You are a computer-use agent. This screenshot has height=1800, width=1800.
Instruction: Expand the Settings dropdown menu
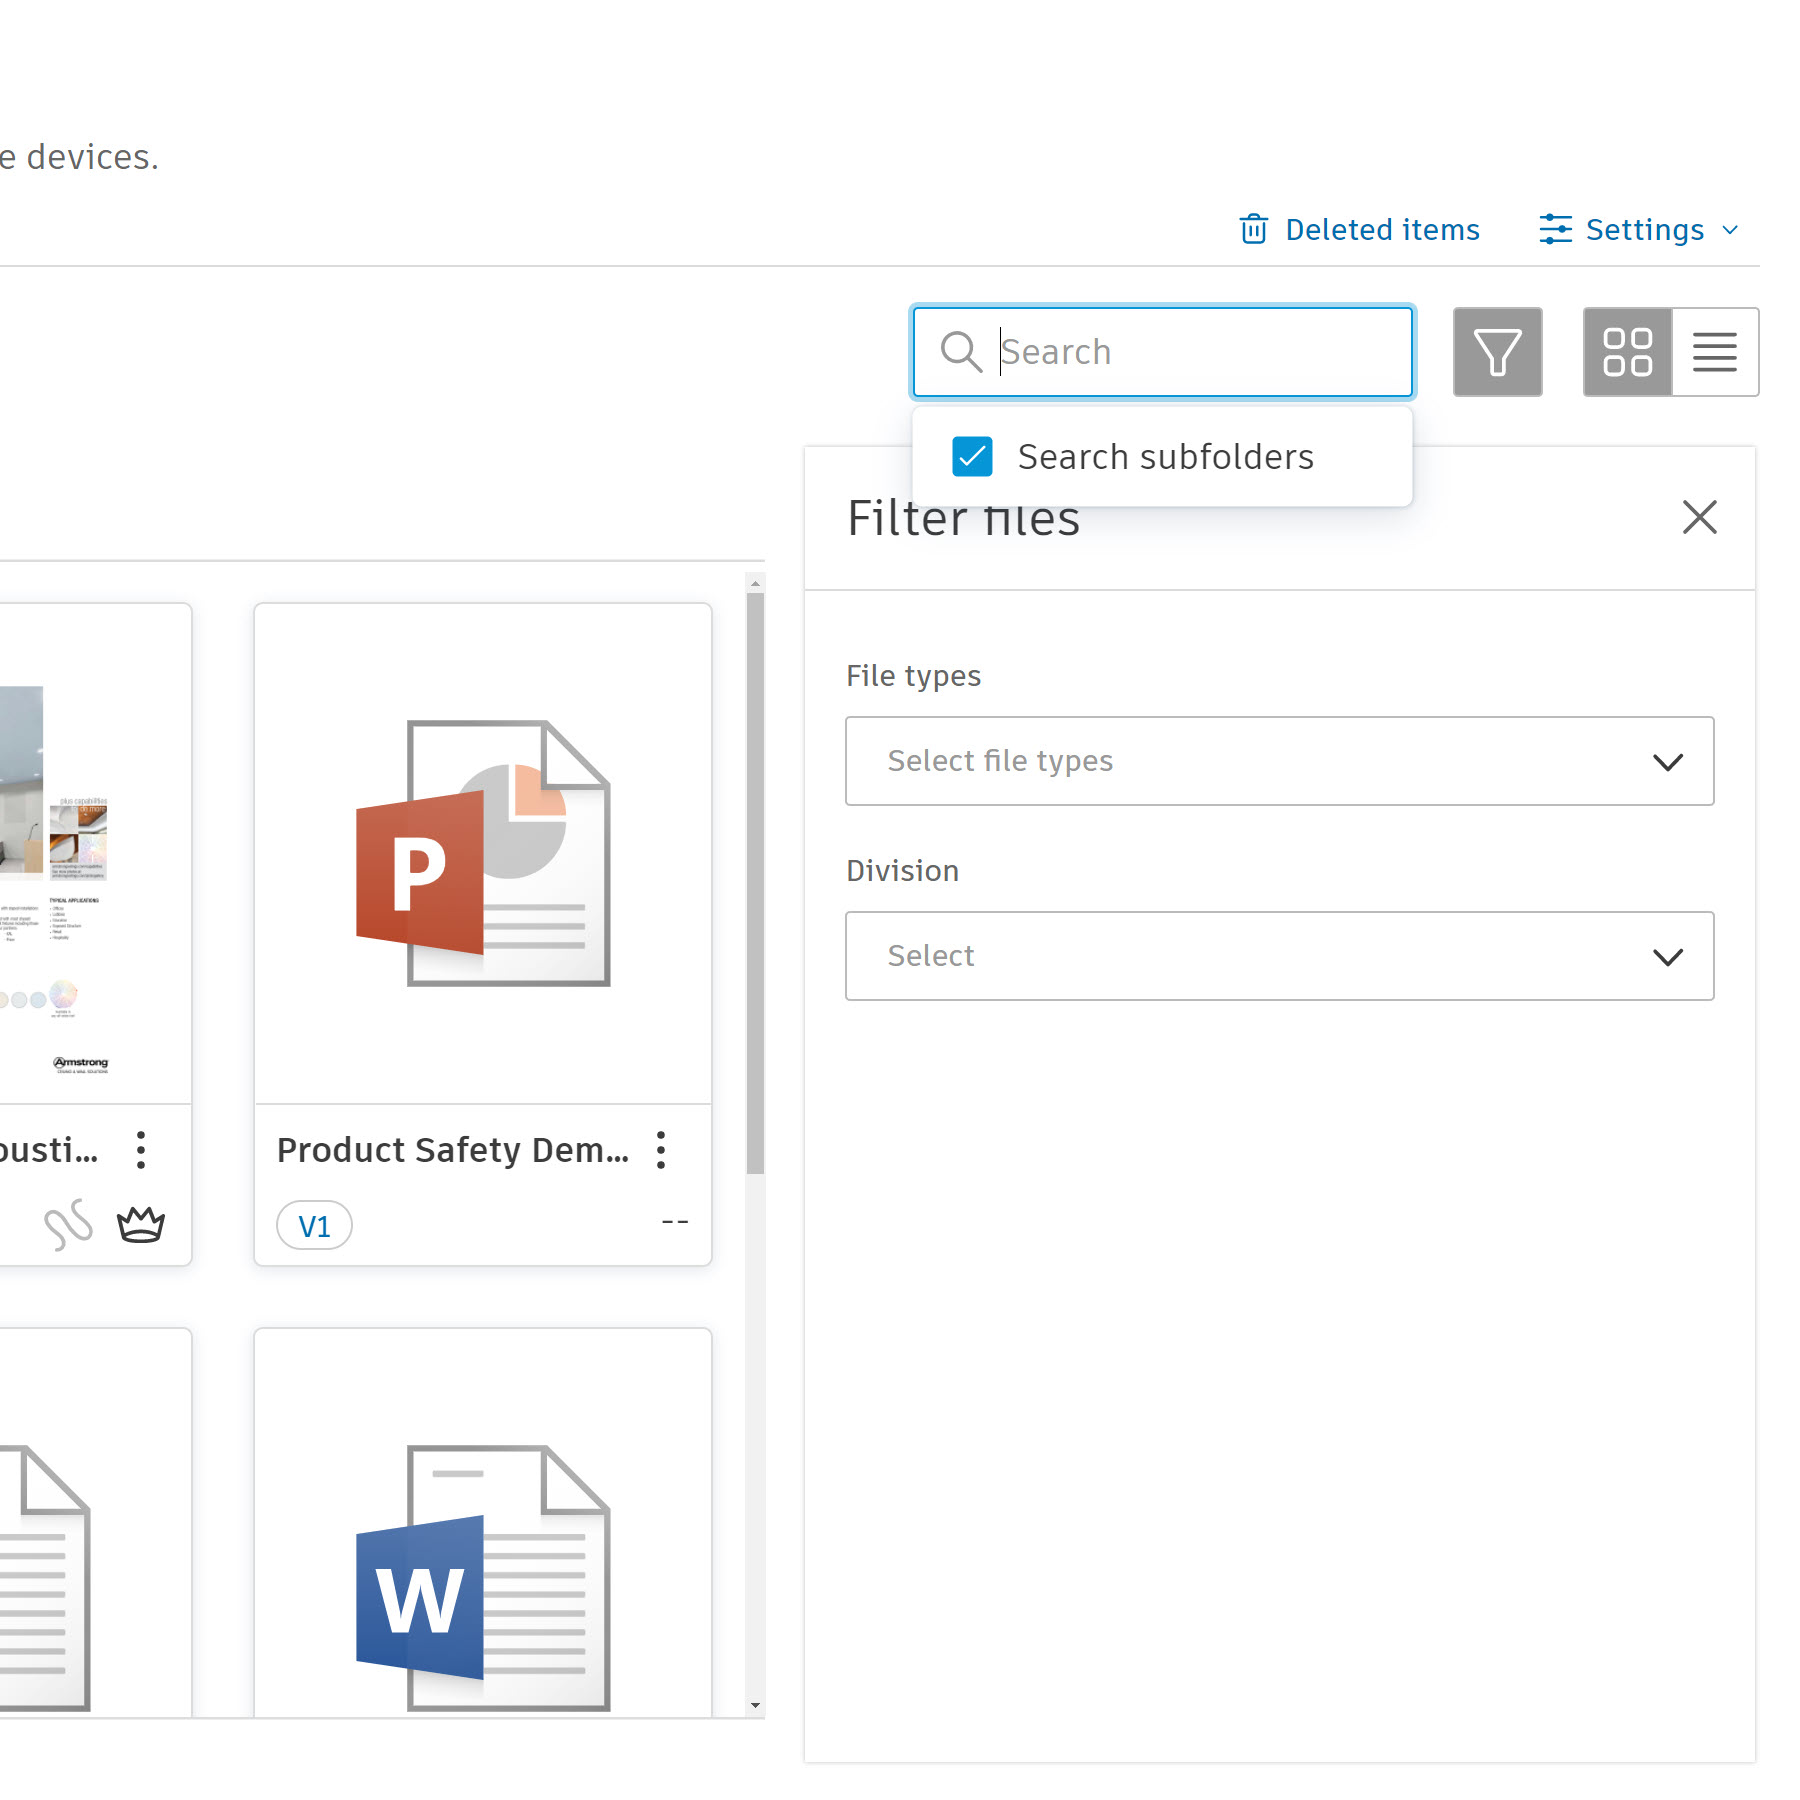(1640, 229)
